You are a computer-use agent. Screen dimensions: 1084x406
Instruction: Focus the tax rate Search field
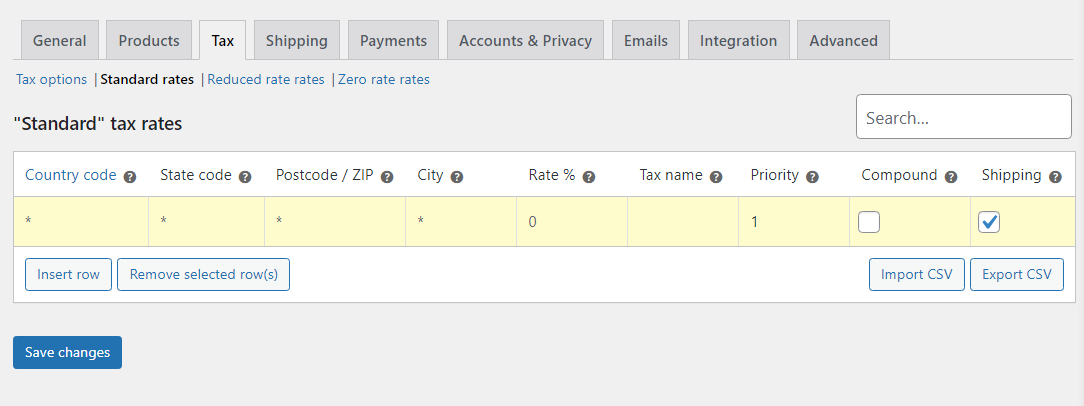click(963, 118)
